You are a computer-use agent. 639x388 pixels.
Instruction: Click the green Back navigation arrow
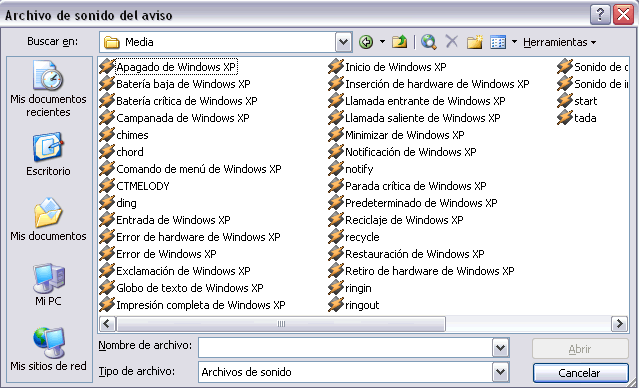click(x=366, y=42)
